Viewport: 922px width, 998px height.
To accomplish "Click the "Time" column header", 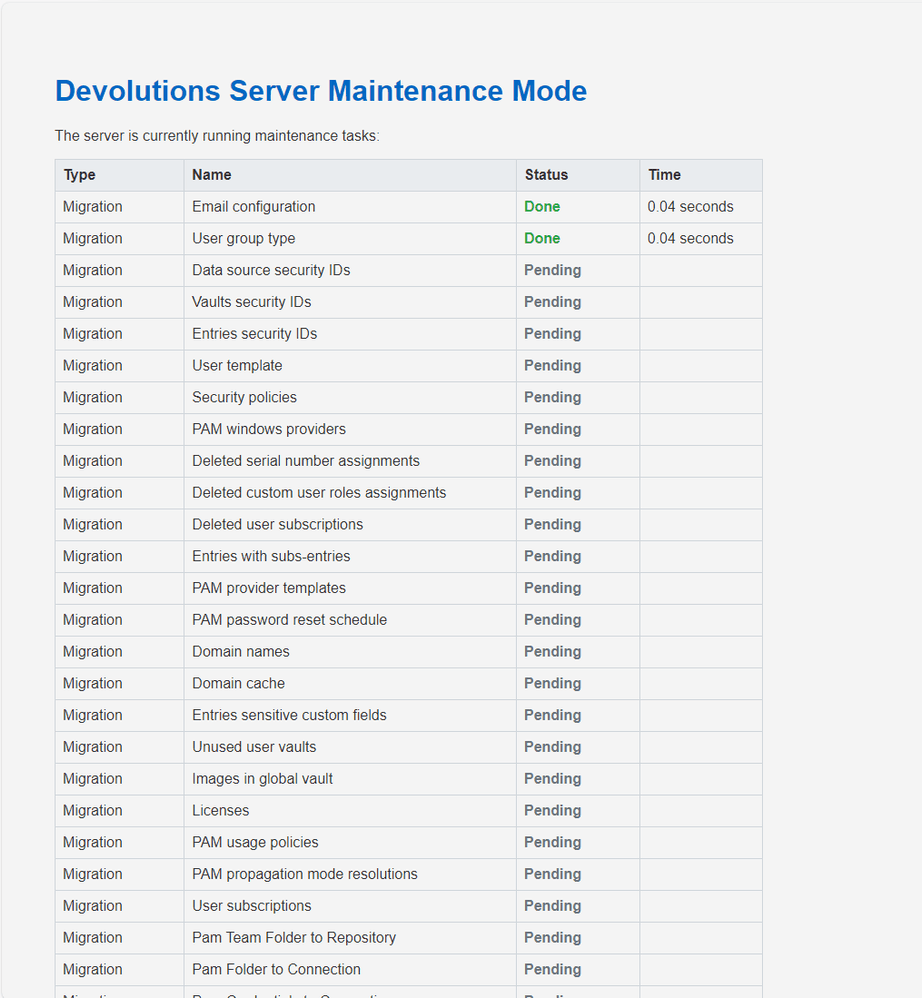I will [x=701, y=175].
